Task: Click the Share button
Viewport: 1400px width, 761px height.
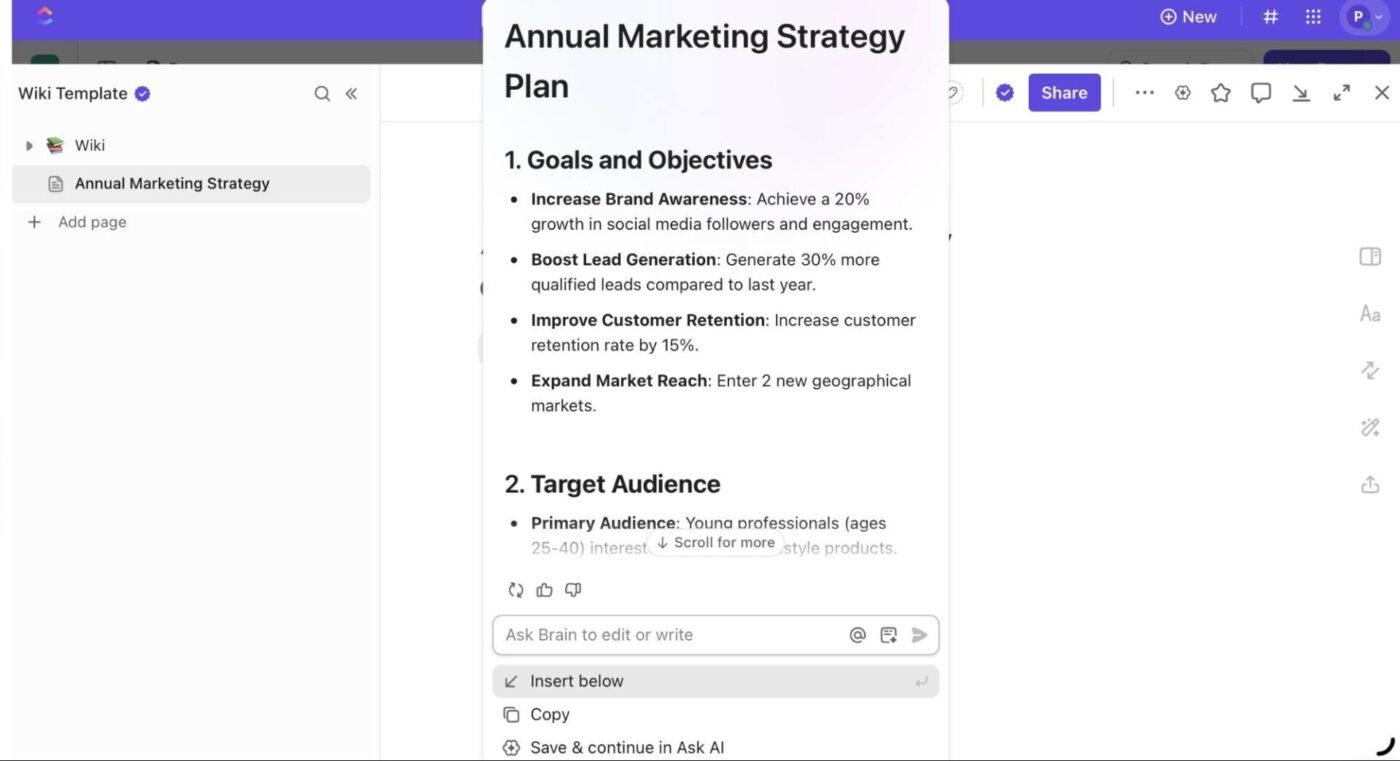Action: (x=1063, y=92)
